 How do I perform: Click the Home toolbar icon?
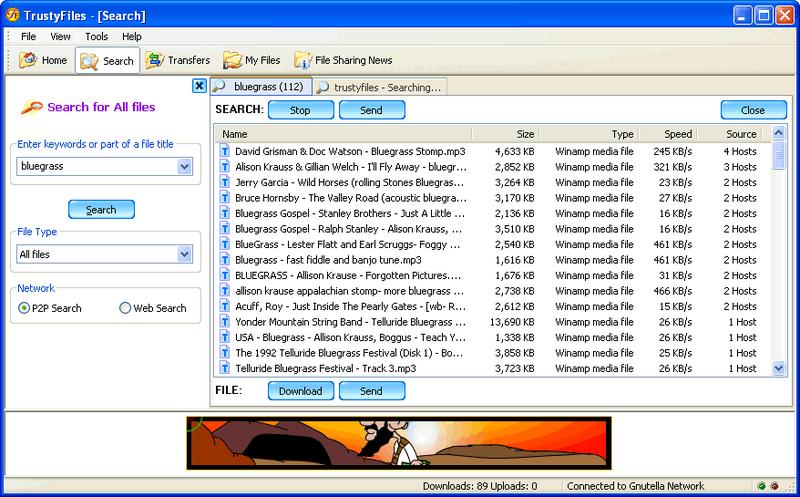[28, 60]
